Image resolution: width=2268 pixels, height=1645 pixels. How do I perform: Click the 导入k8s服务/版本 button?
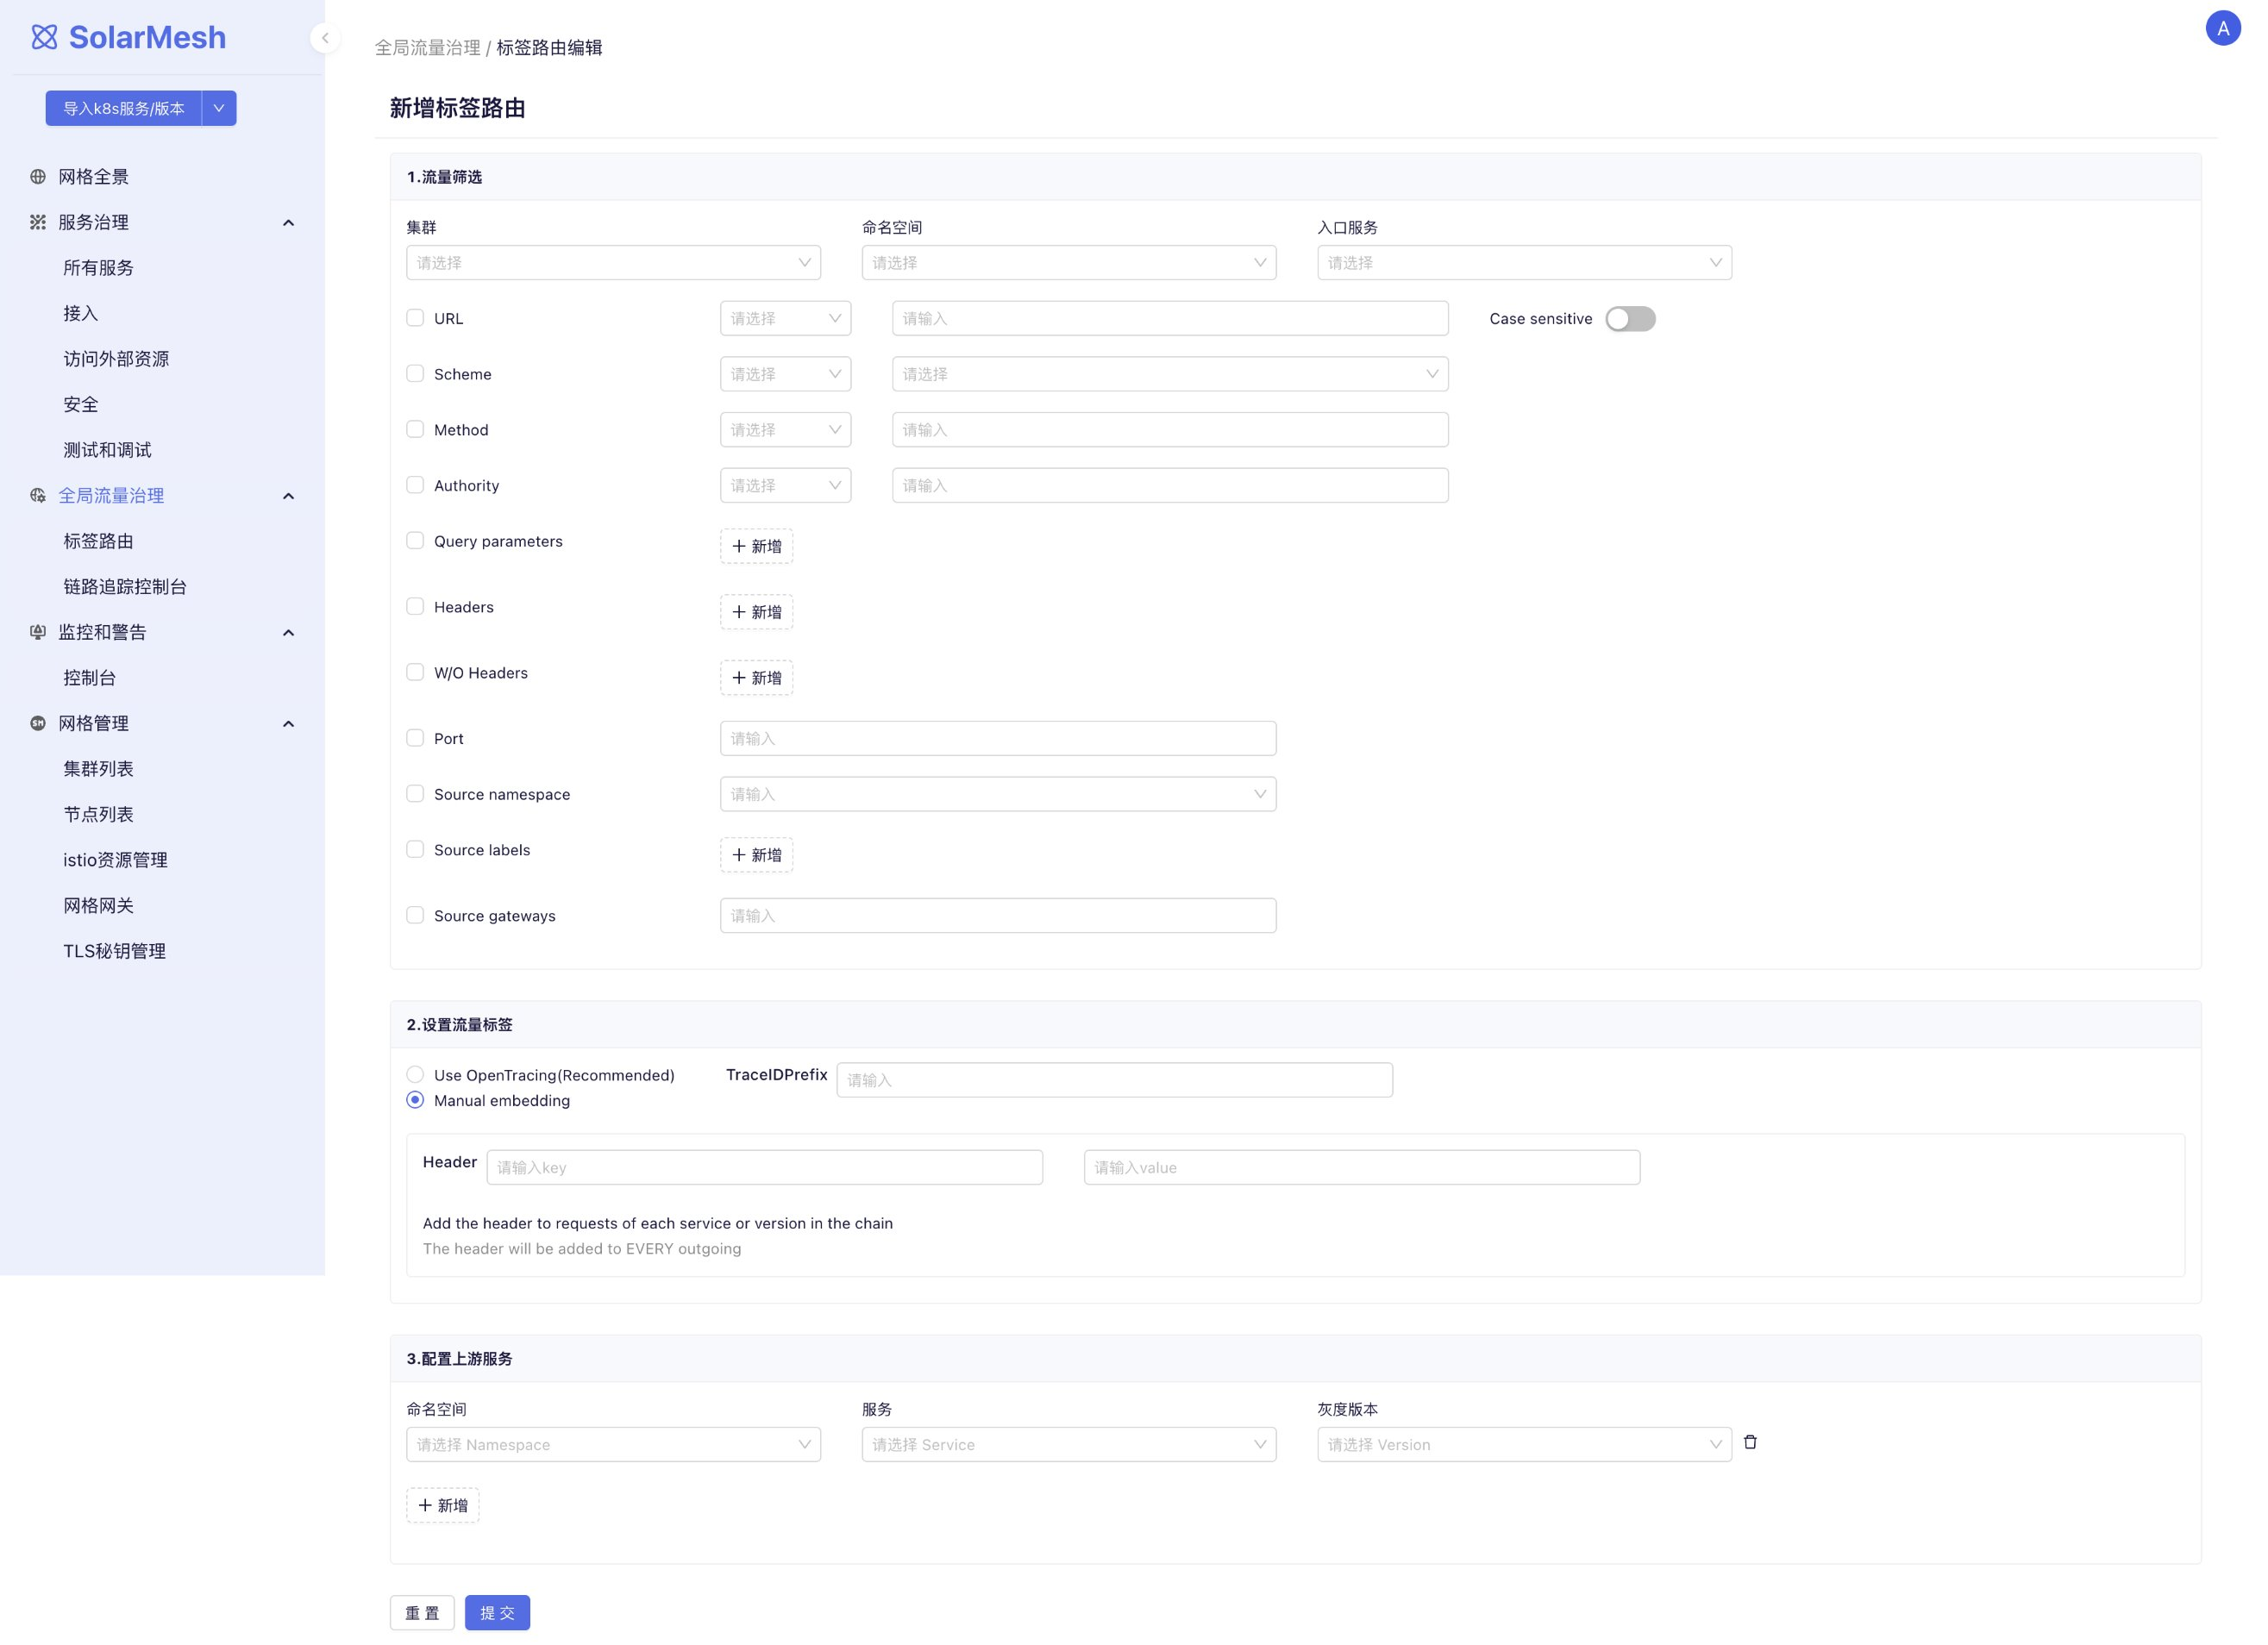tap(124, 108)
